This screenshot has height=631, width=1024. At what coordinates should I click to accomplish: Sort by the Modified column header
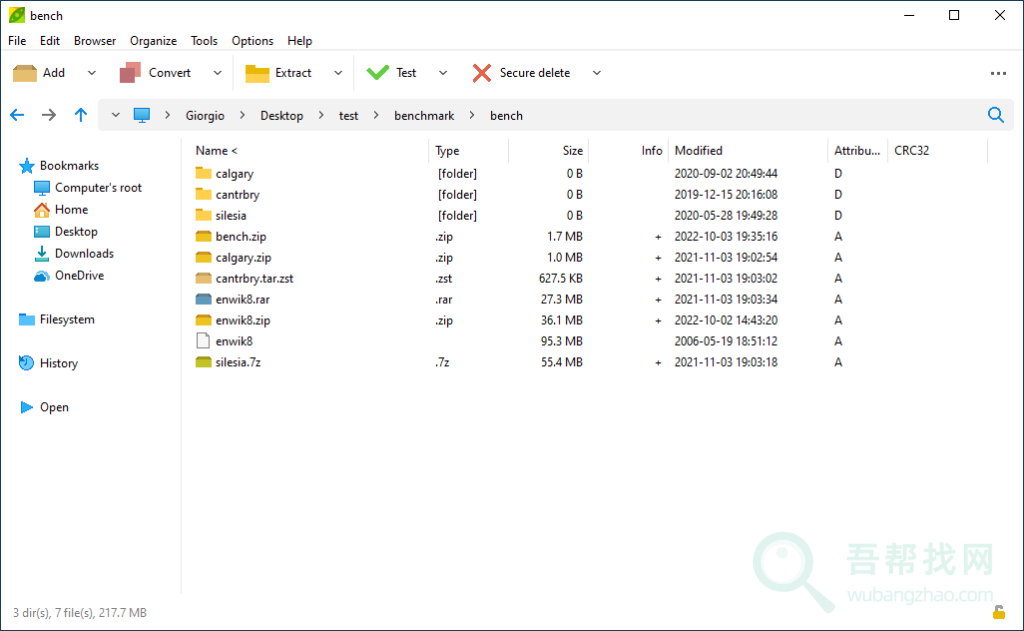[698, 151]
